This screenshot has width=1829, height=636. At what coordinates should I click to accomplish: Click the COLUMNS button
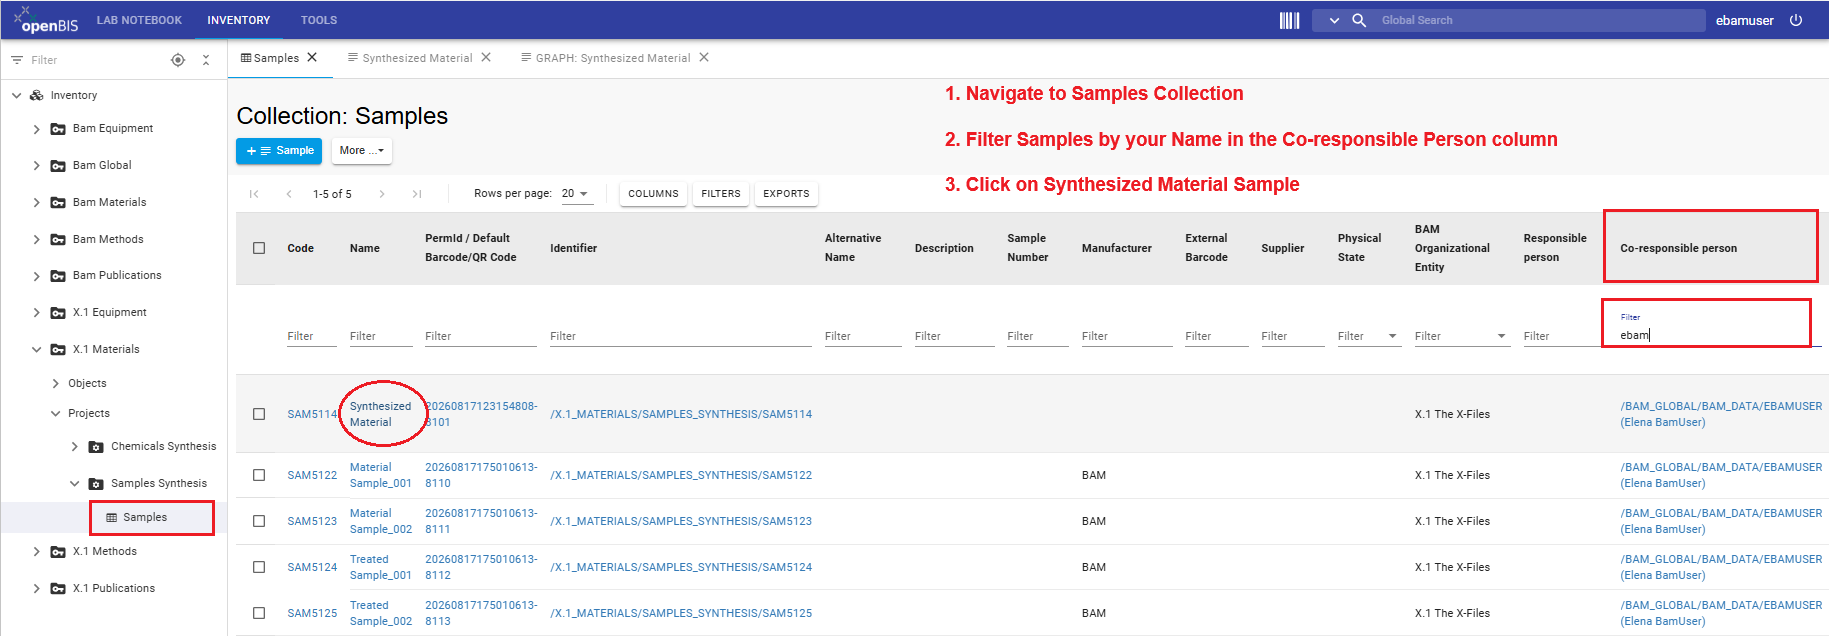click(653, 194)
